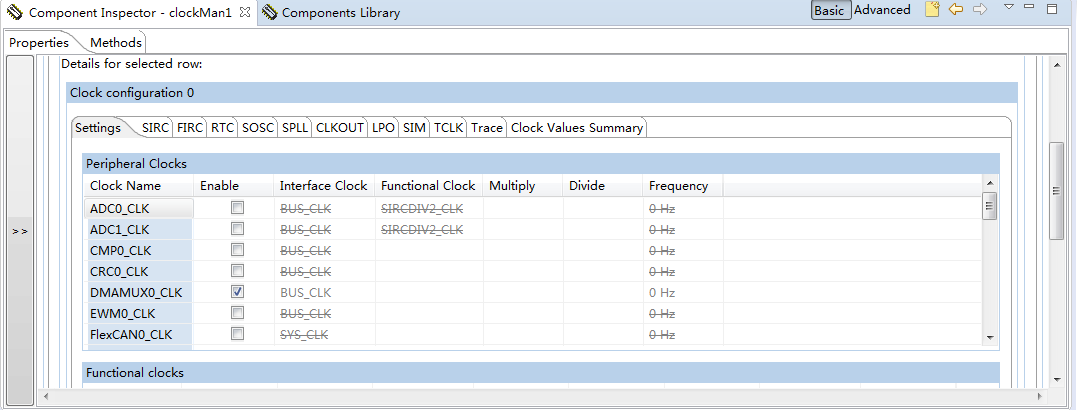Click the Divide column header
The width and height of the screenshot is (1077, 410).
tap(603, 185)
